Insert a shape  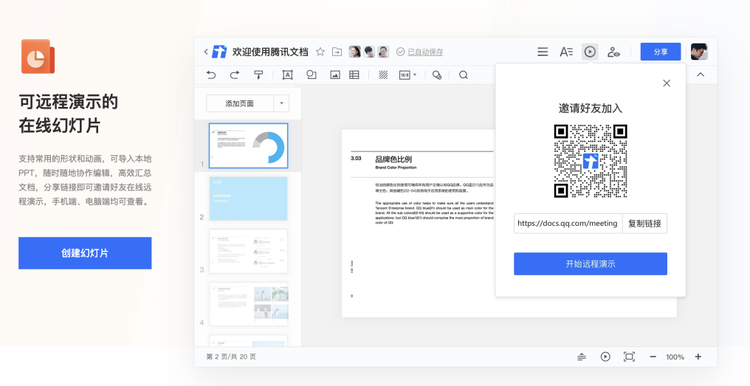pyautogui.click(x=311, y=75)
